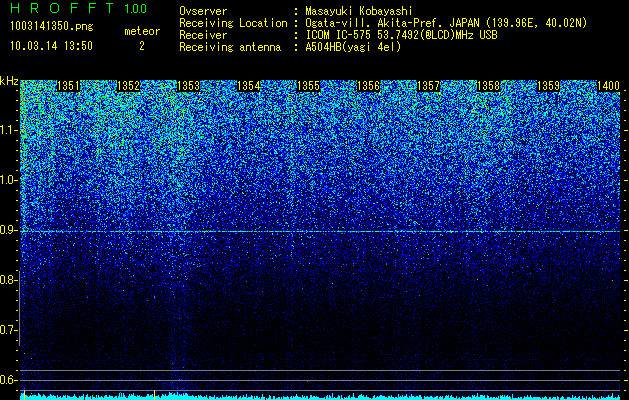Click the Receiving antenna A504HB text
Screen dimensions: 629x400
[353, 47]
